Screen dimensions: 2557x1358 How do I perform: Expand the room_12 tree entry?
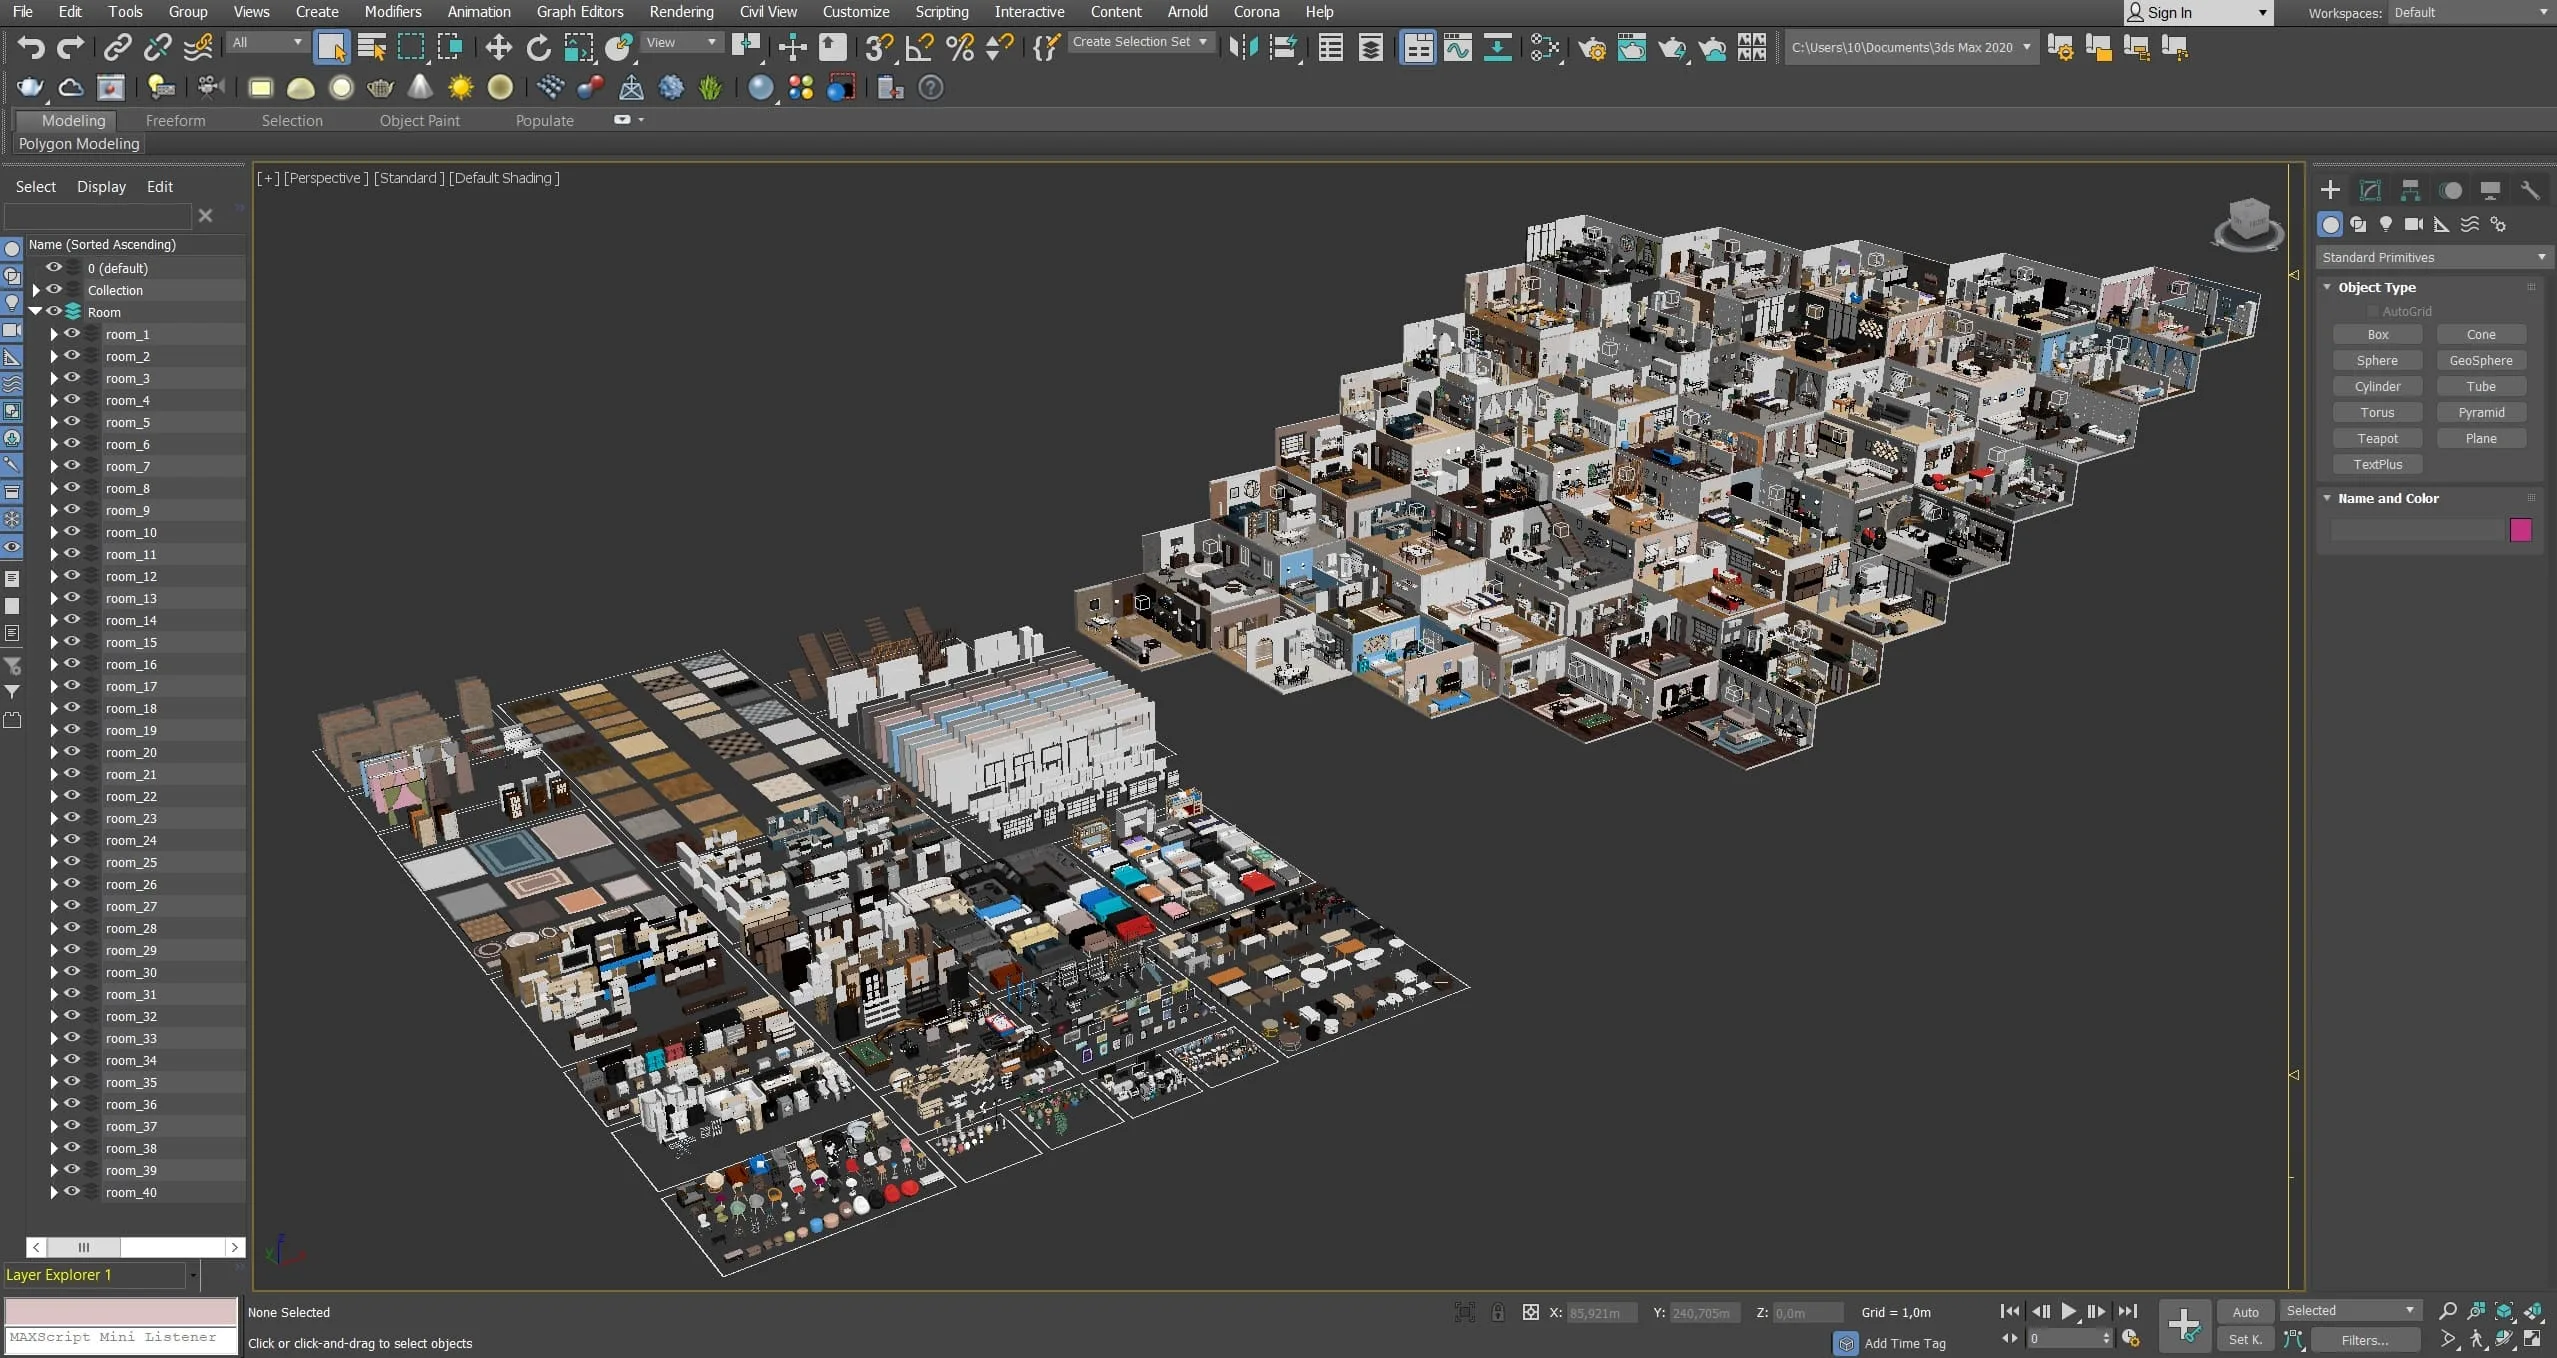point(54,576)
